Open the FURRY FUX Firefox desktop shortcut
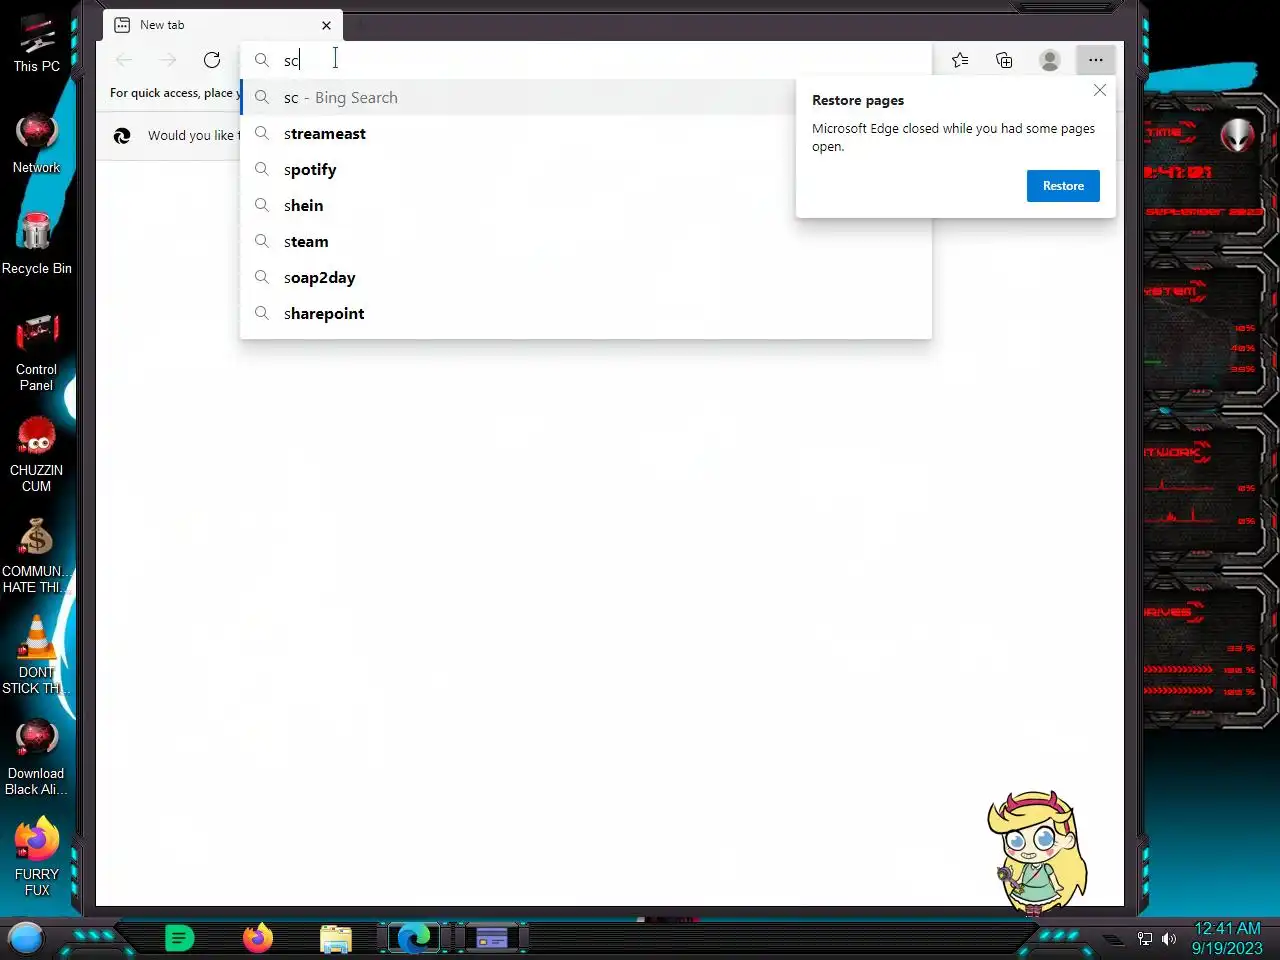1280x960 pixels. pos(37,857)
